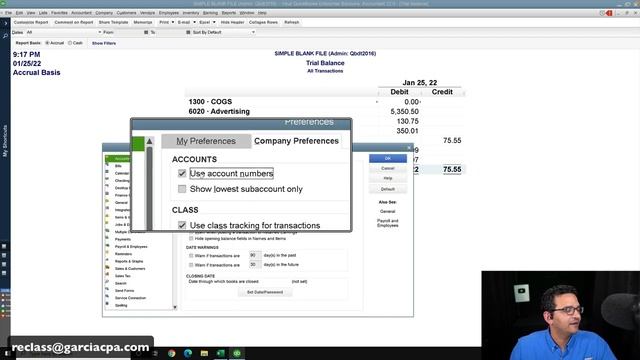Click Comment on Report button
The width and height of the screenshot is (640, 360).
[74, 22]
